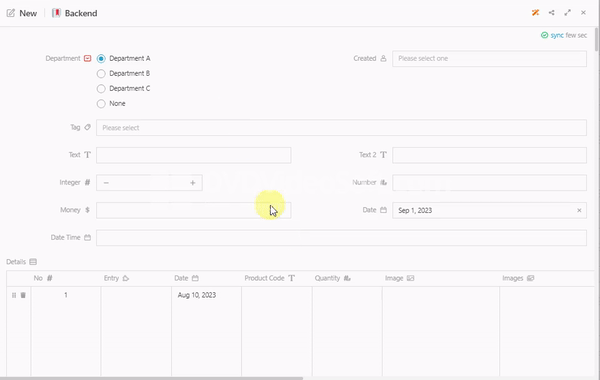Select the Department A radio button
The image size is (600, 380).
tap(101, 59)
